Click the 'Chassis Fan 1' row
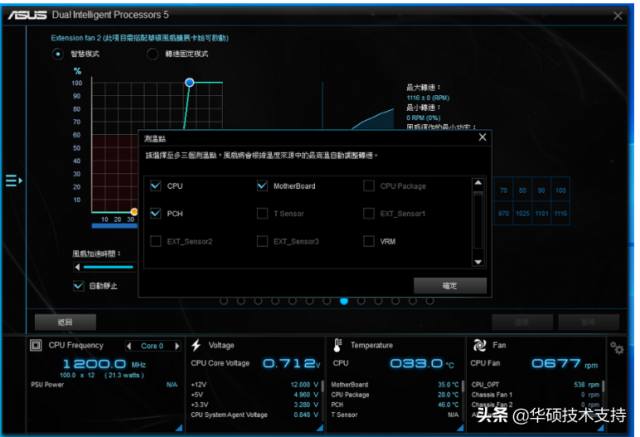This screenshot has height=437, width=640. [536, 395]
